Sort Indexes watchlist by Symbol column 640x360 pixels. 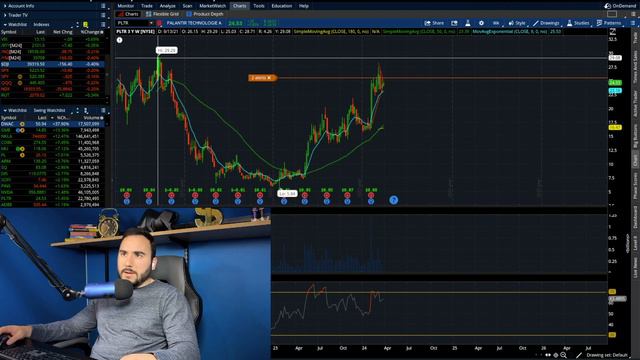coord(9,32)
